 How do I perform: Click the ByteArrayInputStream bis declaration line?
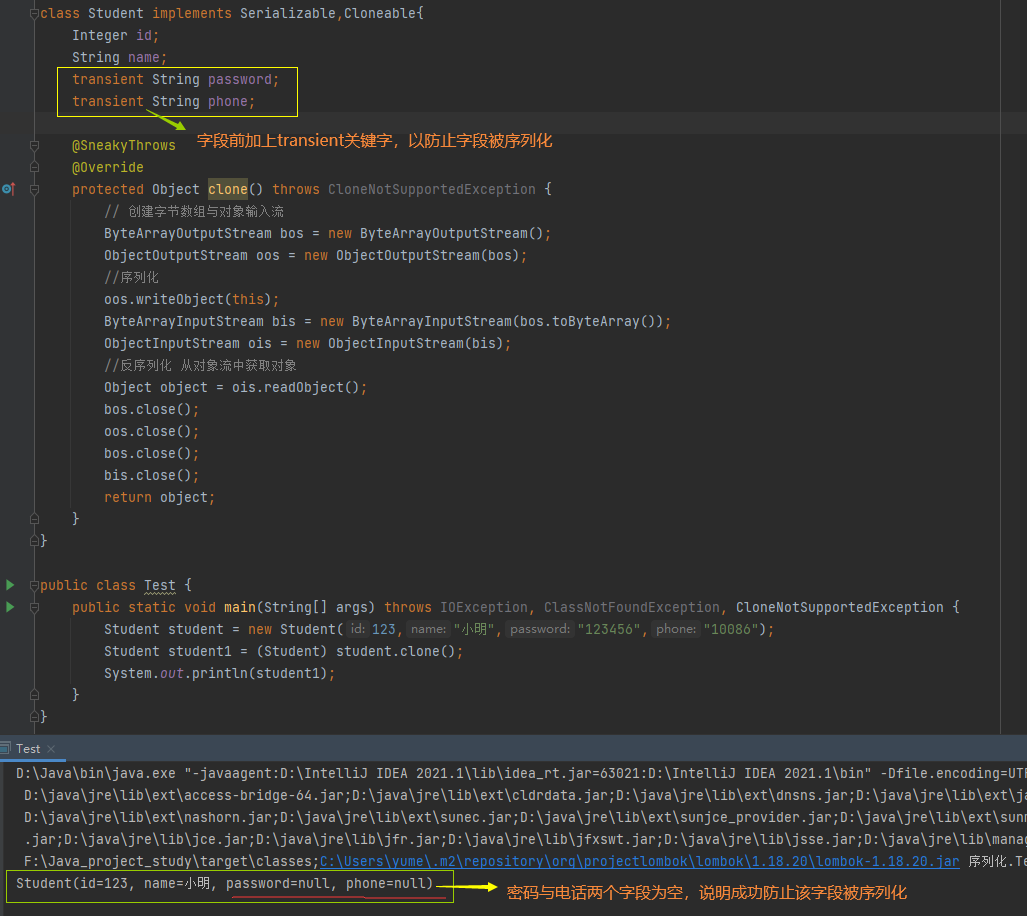[387, 321]
